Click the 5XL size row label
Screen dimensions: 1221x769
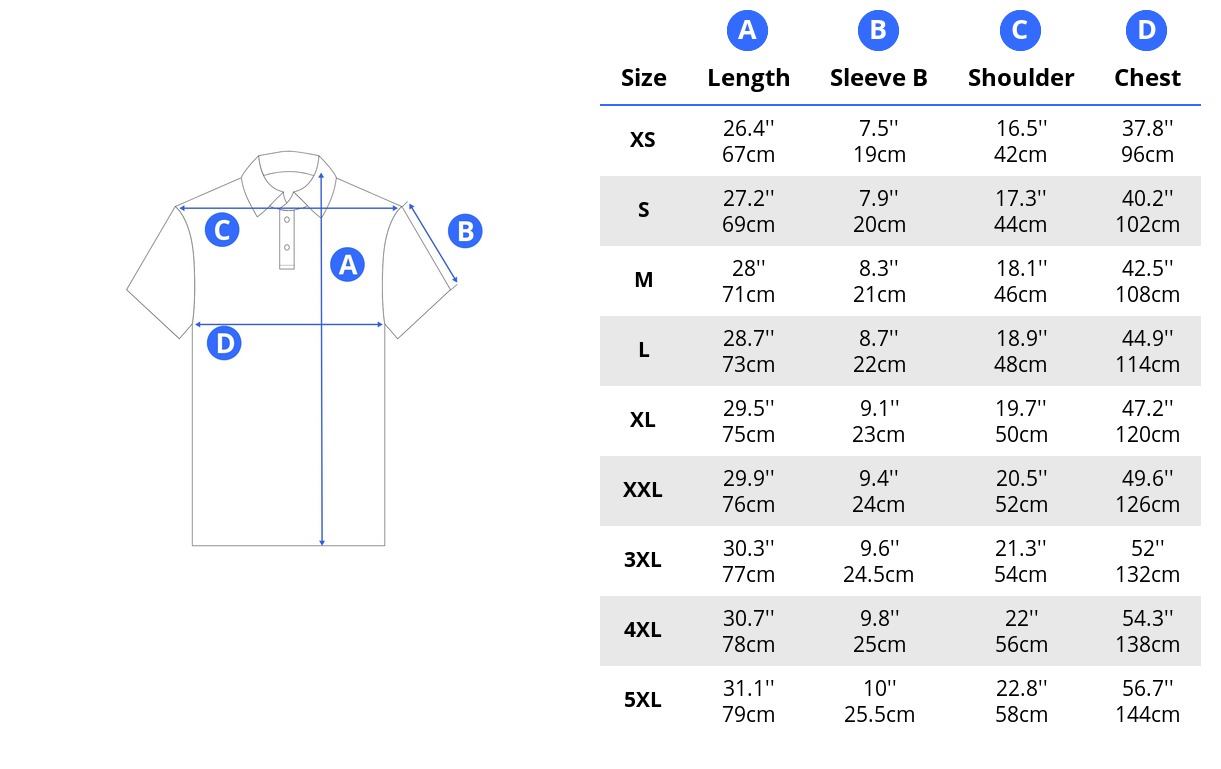[x=643, y=700]
